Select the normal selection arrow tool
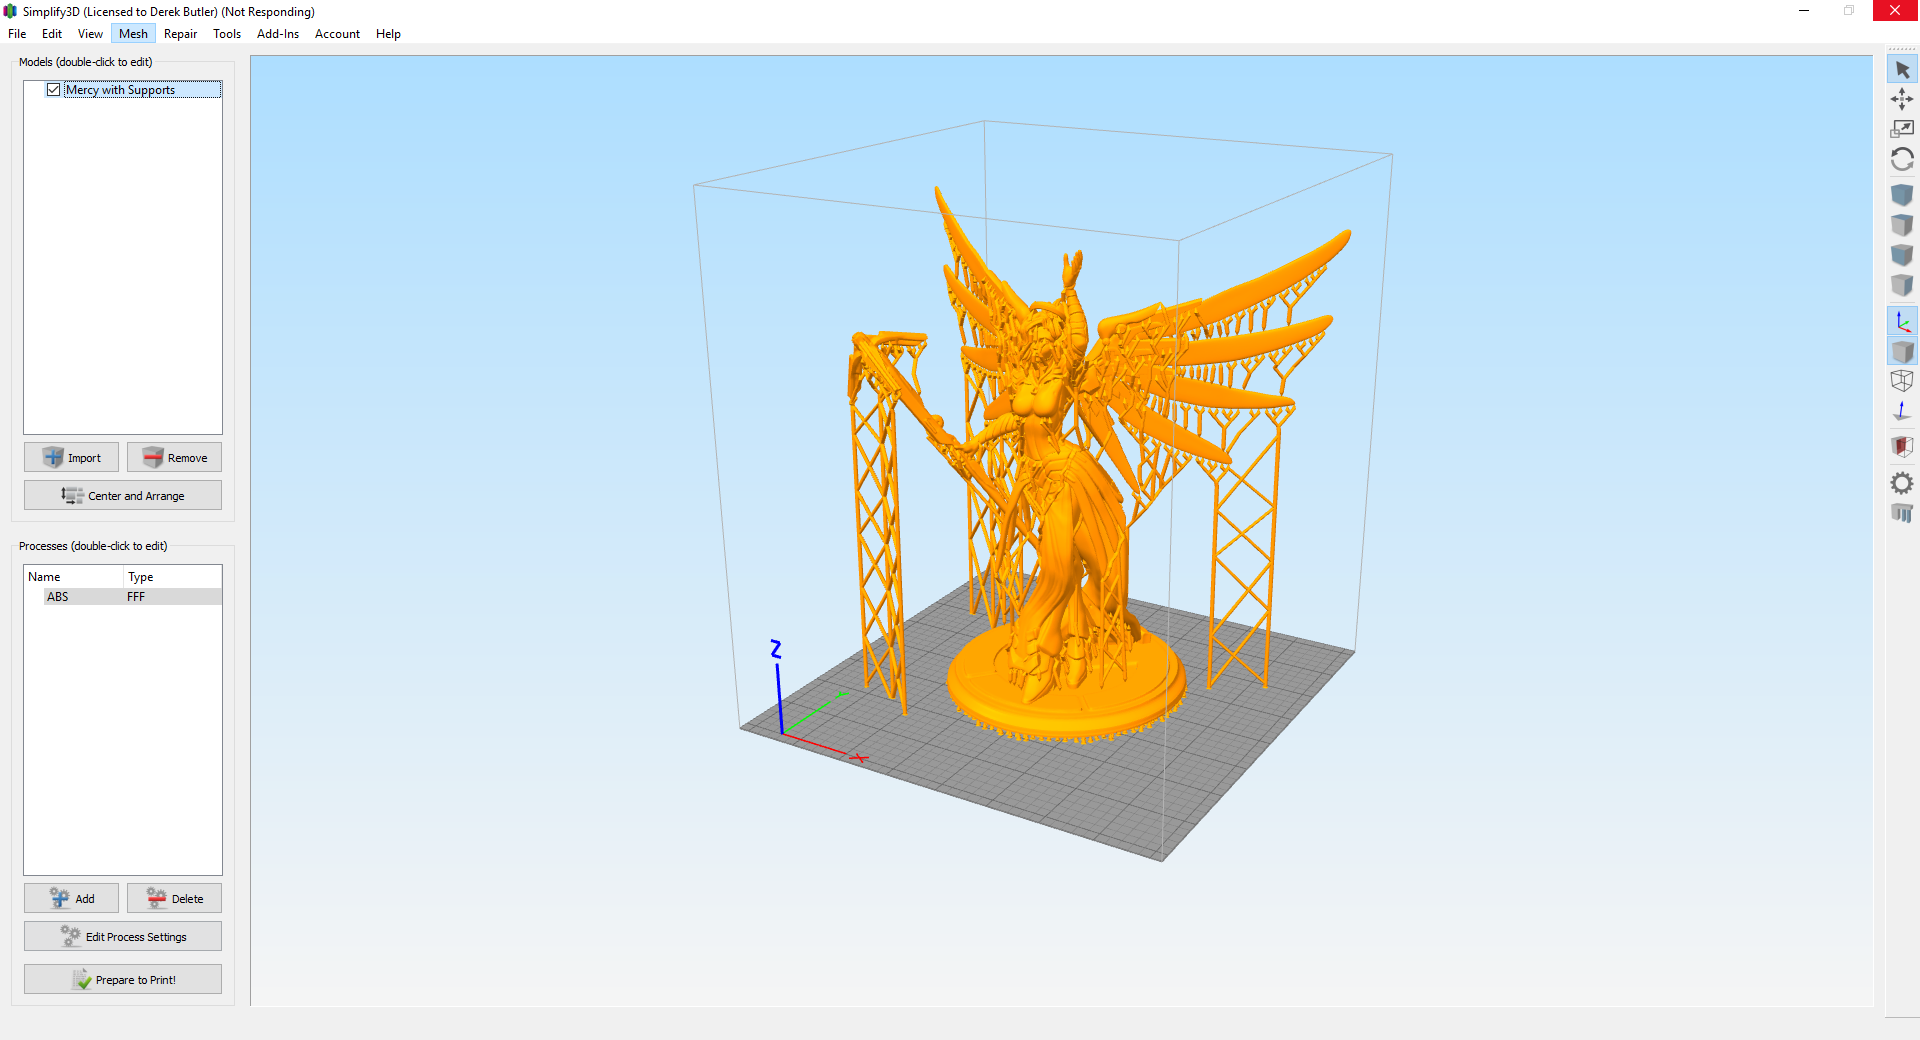 click(x=1902, y=70)
